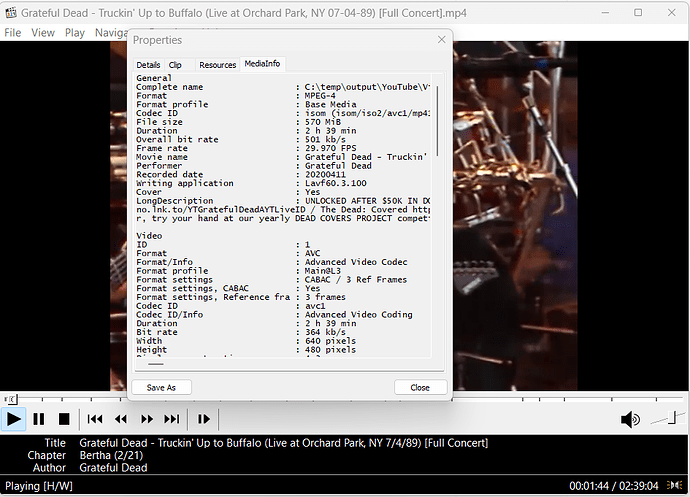Click the 'Lavf60.3.100' writing application value

tap(336, 183)
